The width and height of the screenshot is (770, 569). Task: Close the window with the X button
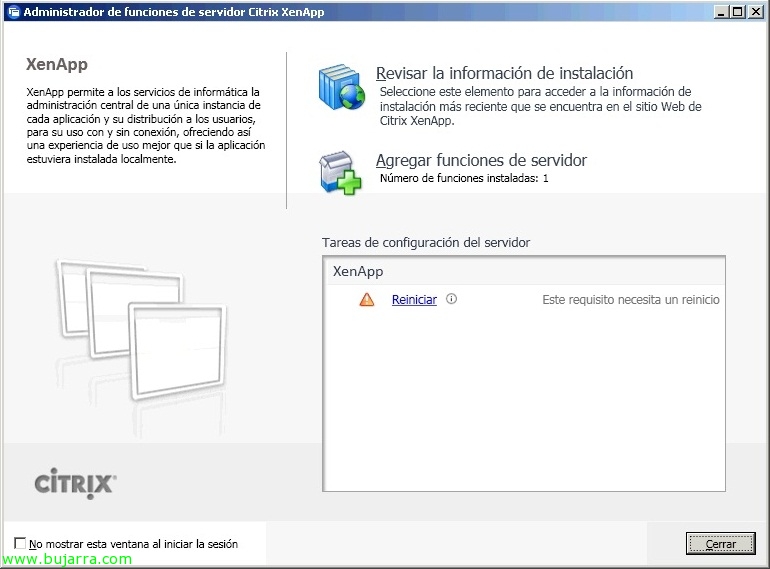[755, 12]
